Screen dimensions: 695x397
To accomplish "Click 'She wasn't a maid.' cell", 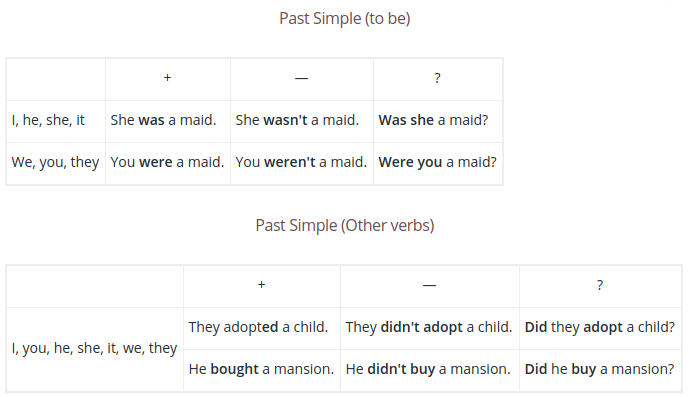I will 301,121.
